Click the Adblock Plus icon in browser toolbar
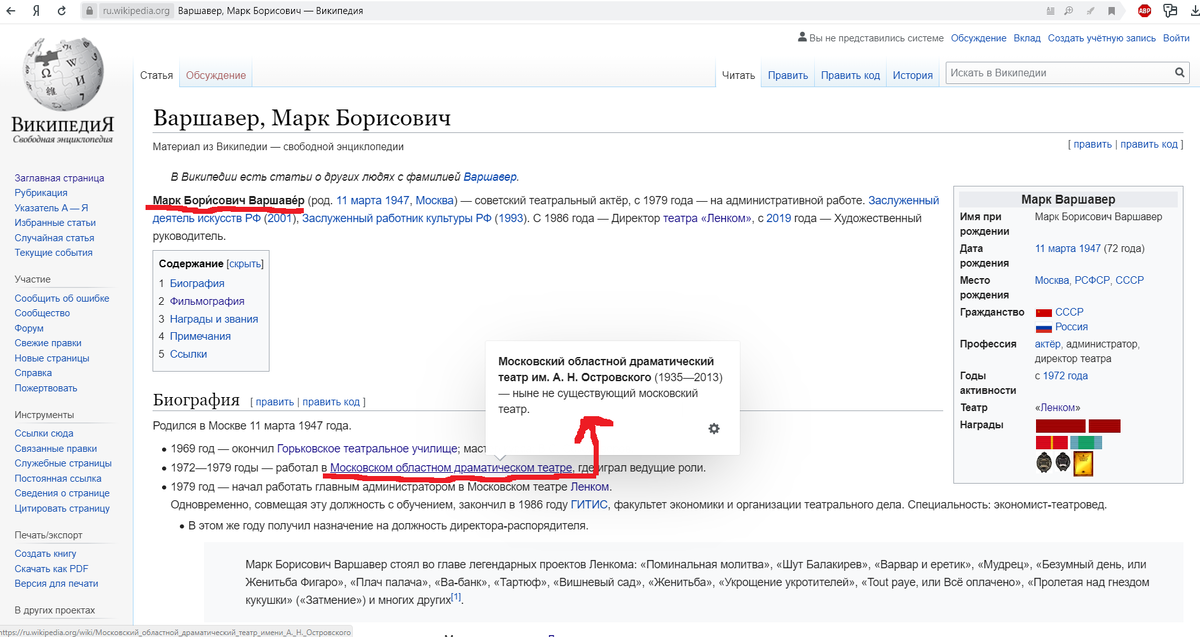This screenshot has height=637, width=1200. point(1144,10)
